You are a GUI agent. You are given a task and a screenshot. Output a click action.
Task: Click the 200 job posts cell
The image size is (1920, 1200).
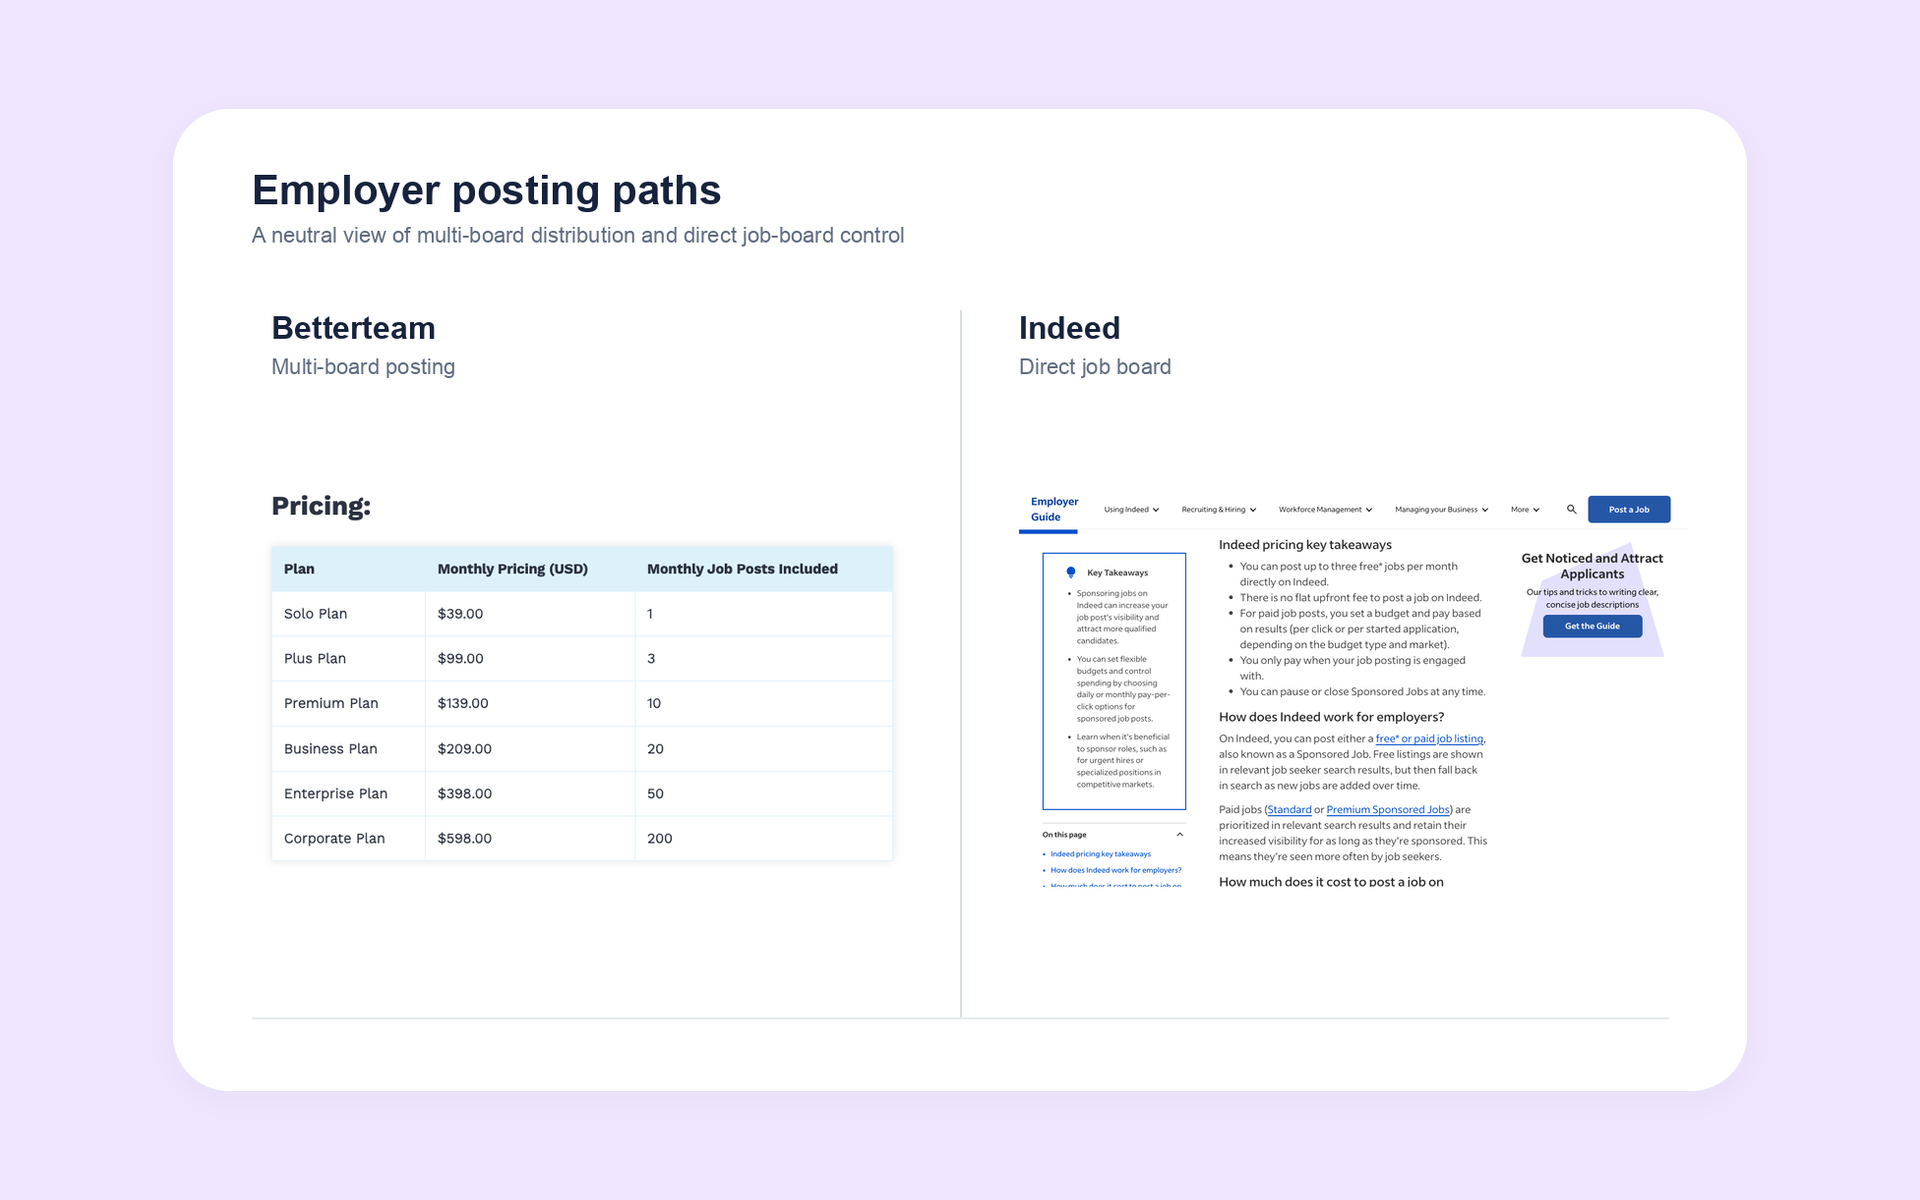[764, 839]
